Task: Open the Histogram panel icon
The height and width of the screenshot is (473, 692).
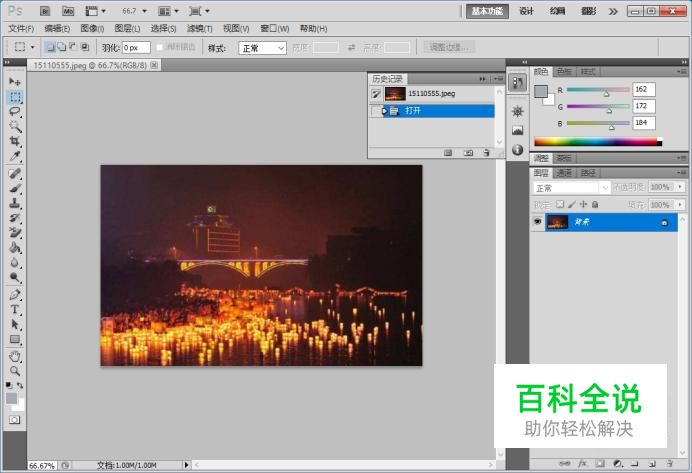Action: tap(517, 130)
